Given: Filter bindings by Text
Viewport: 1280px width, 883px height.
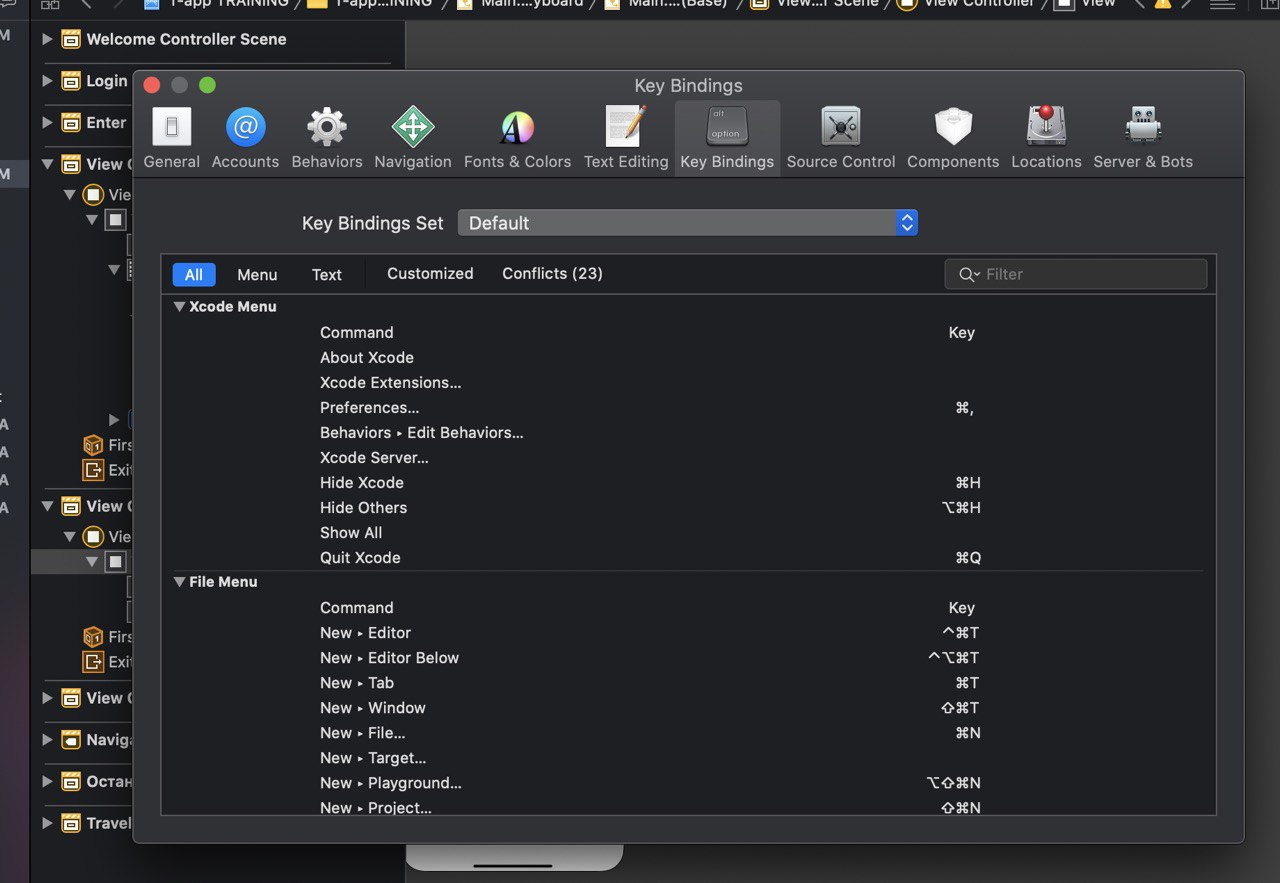Looking at the screenshot, I should coord(327,274).
